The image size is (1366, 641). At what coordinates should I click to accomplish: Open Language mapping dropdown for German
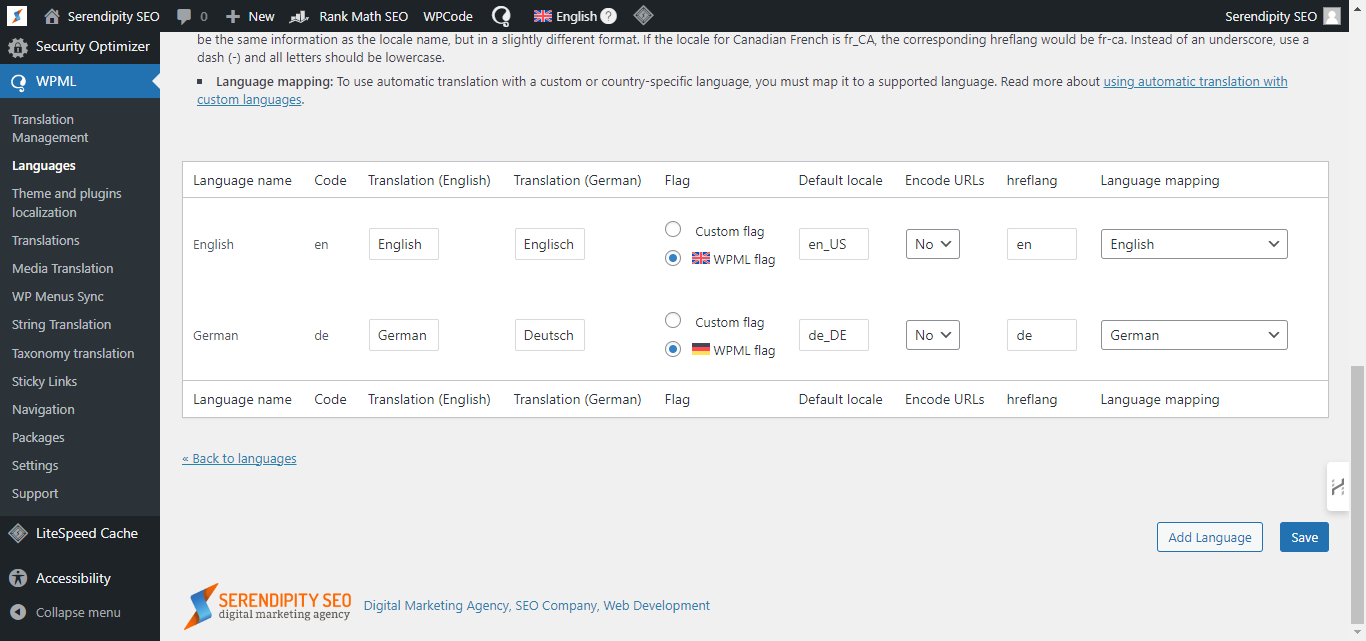click(x=1194, y=335)
